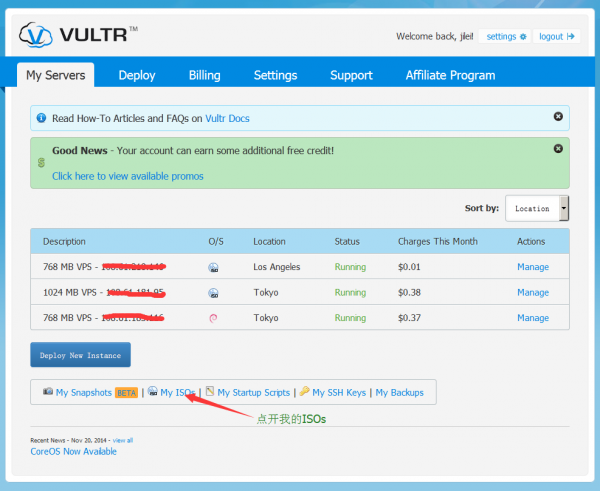
Task: Open the Sort by Location dropdown
Action: (x=537, y=209)
